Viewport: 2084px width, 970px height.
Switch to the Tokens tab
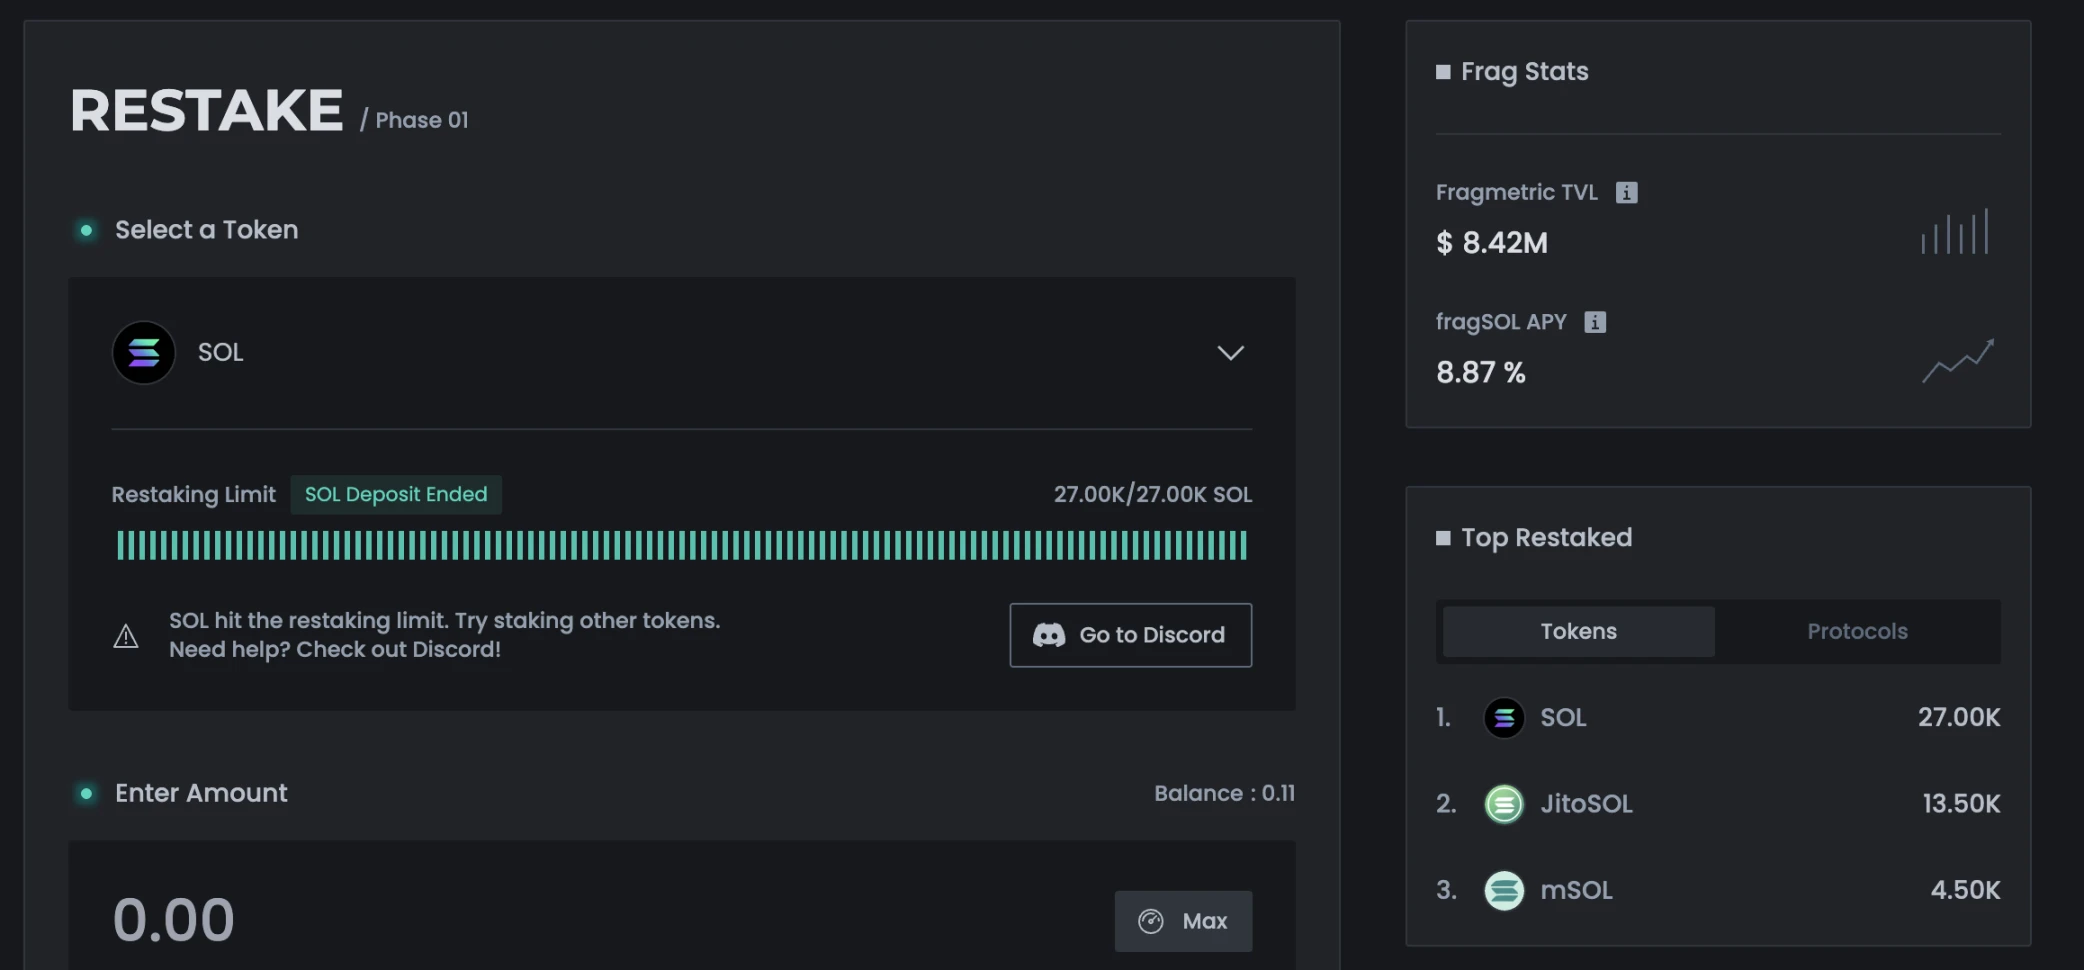pyautogui.click(x=1578, y=632)
